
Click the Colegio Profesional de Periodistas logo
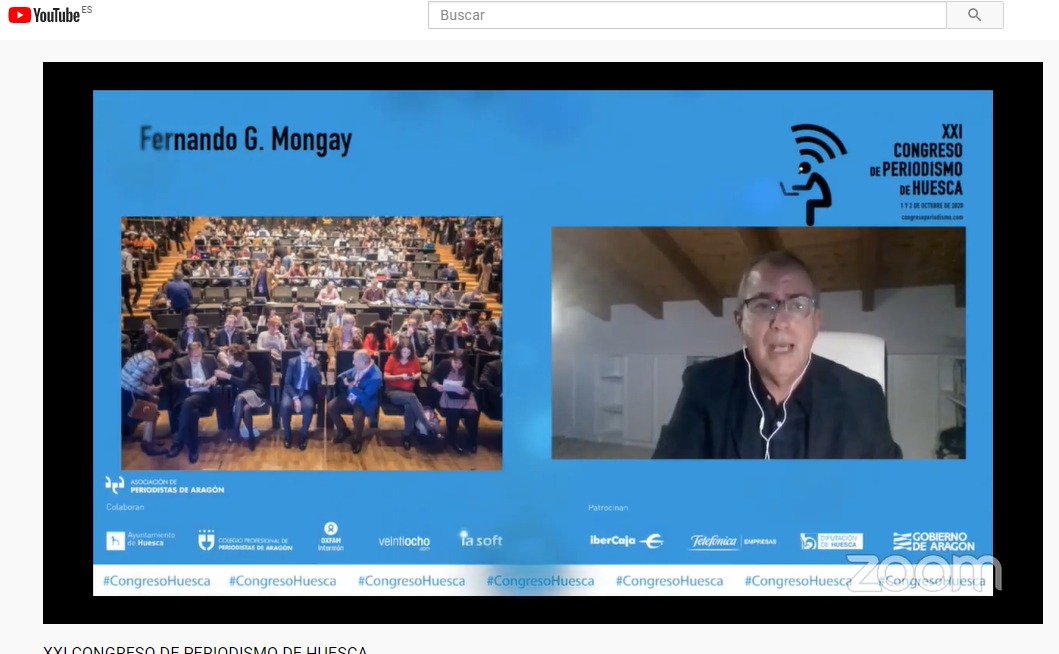click(x=246, y=541)
